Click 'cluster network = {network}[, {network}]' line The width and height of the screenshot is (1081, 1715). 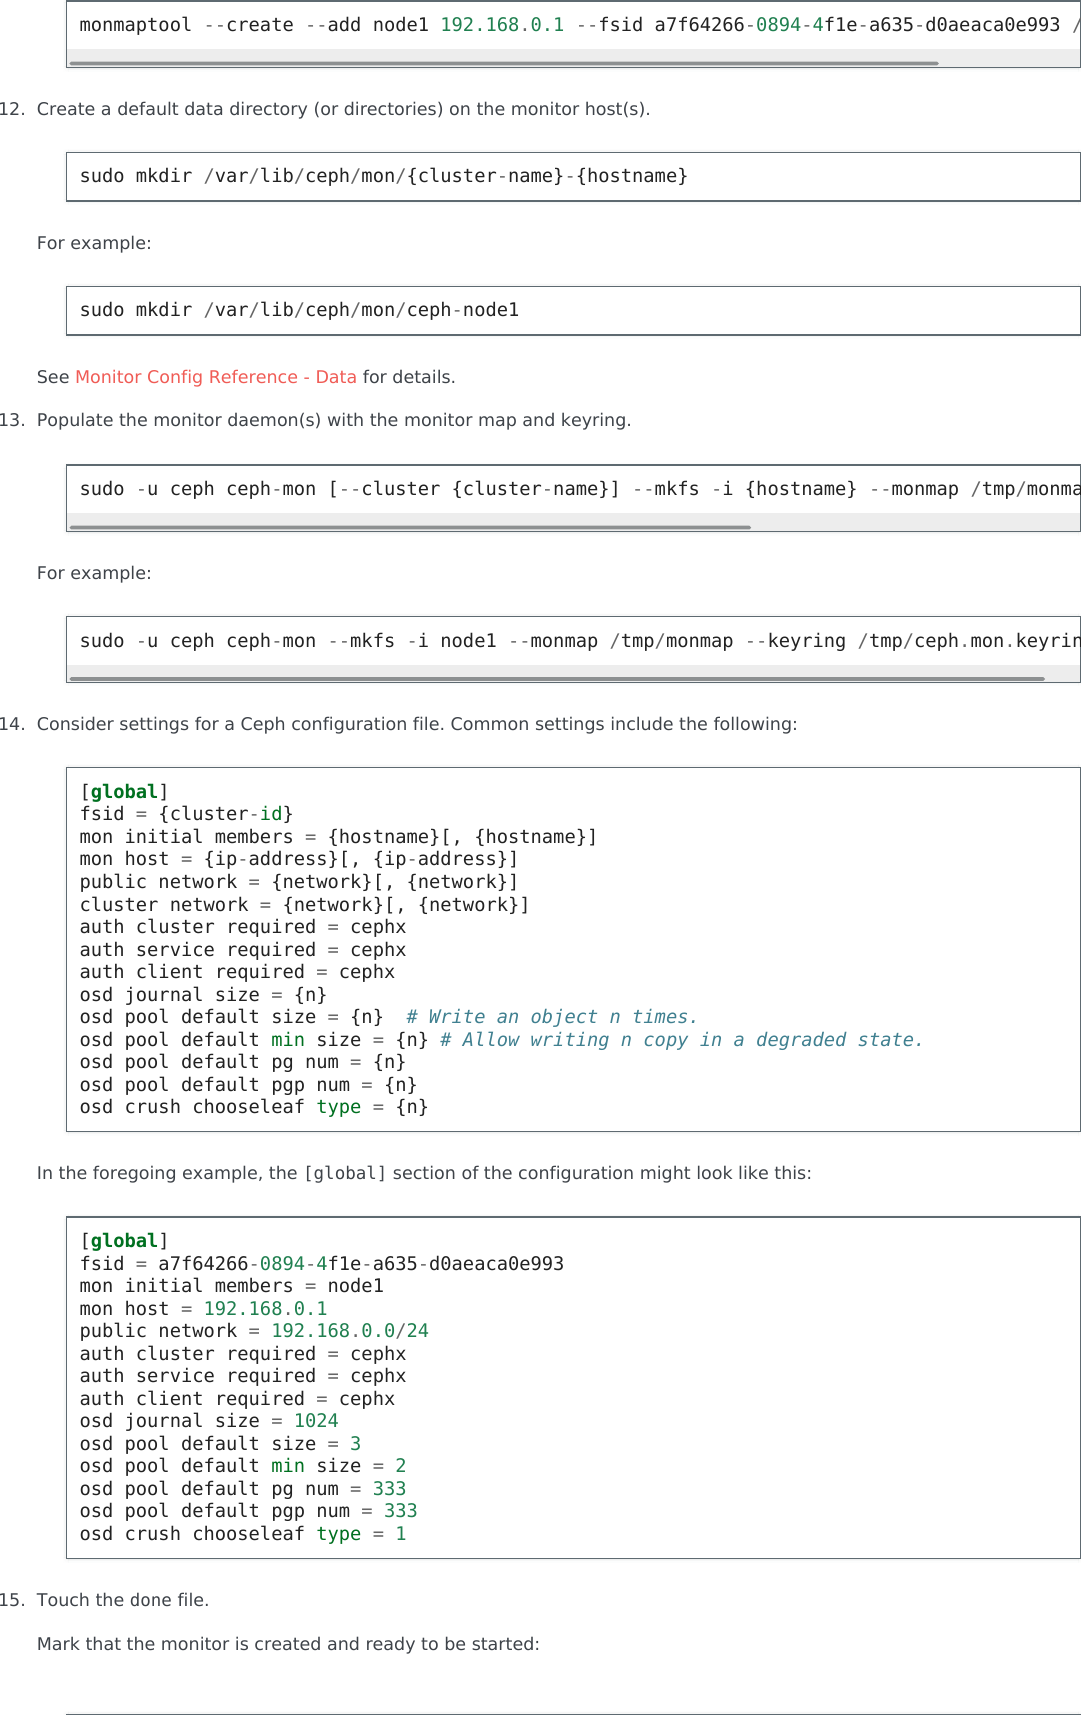click(304, 905)
